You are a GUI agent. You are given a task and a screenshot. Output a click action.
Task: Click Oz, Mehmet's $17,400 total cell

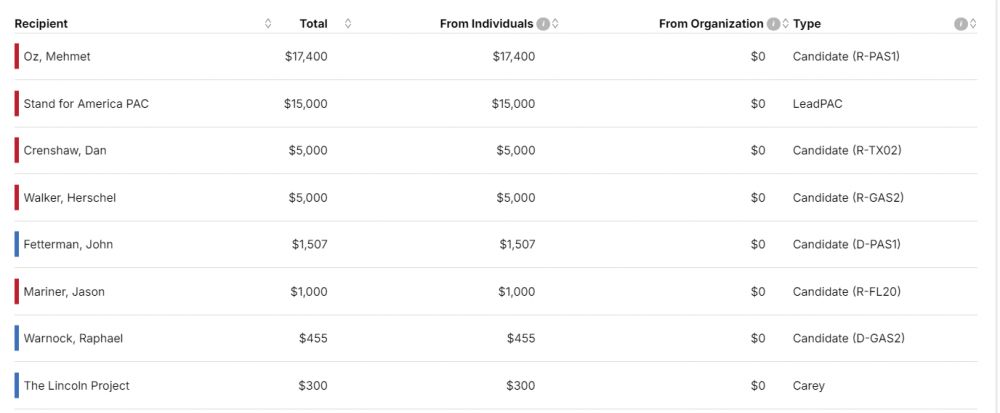(x=306, y=57)
